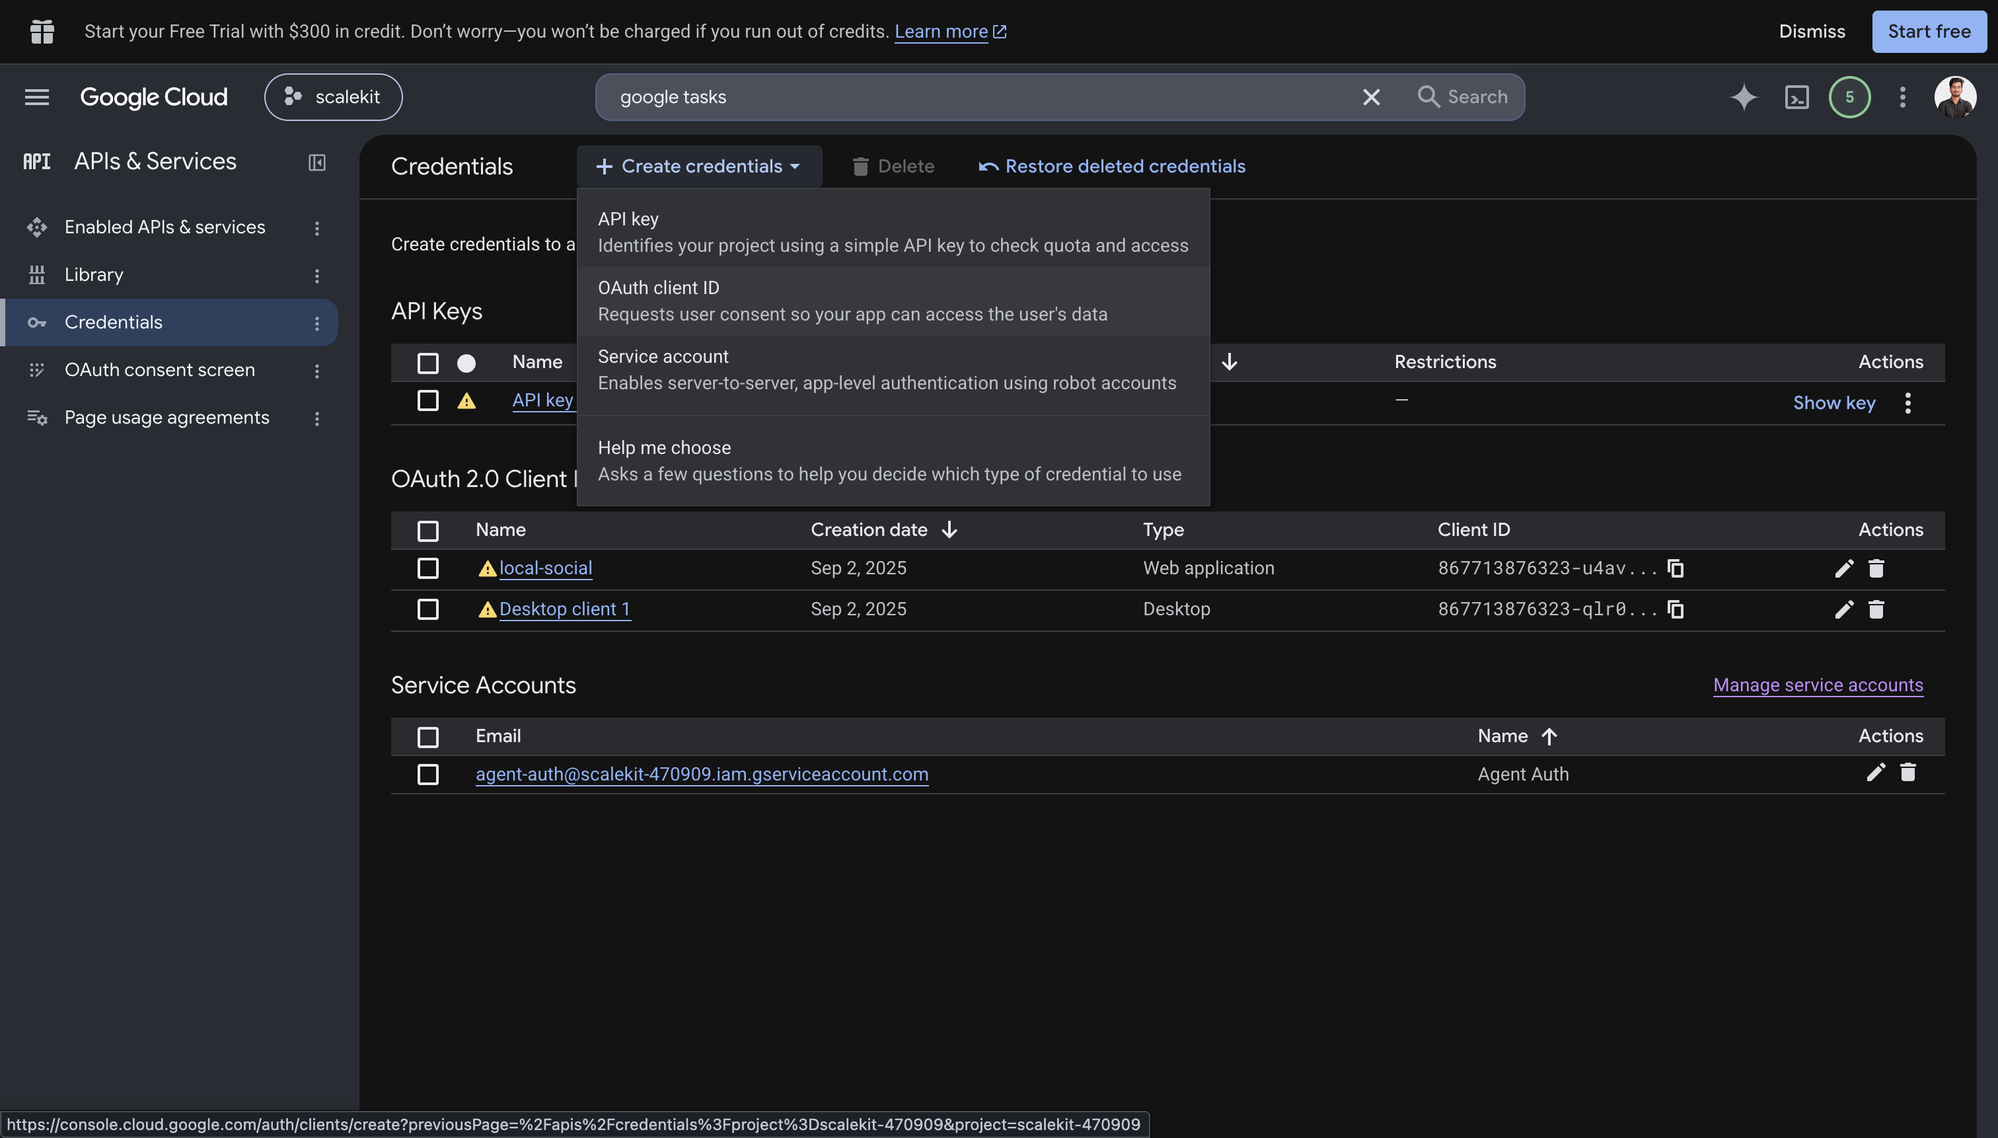Image resolution: width=1998 pixels, height=1138 pixels.
Task: Edit the Agent Auth service account
Action: click(x=1876, y=772)
